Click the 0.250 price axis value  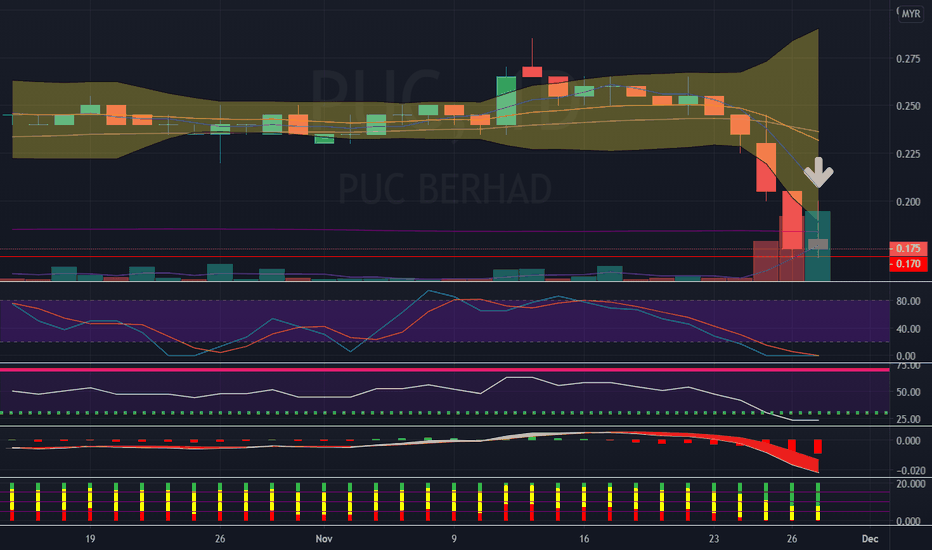click(x=908, y=106)
